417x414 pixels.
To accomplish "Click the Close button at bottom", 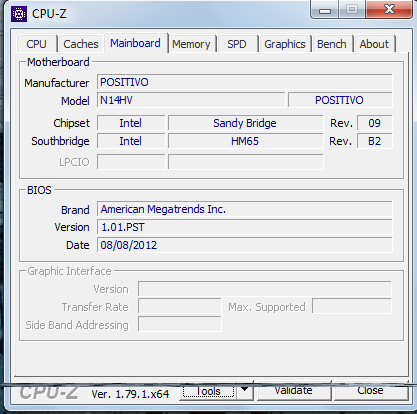I will (370, 390).
